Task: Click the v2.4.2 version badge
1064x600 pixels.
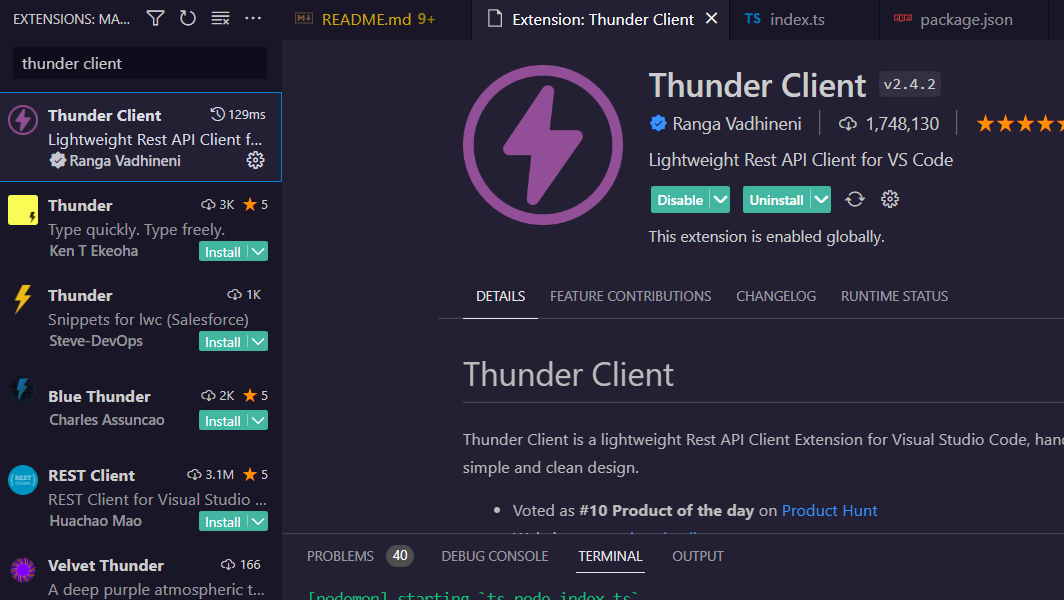Action: (x=909, y=84)
